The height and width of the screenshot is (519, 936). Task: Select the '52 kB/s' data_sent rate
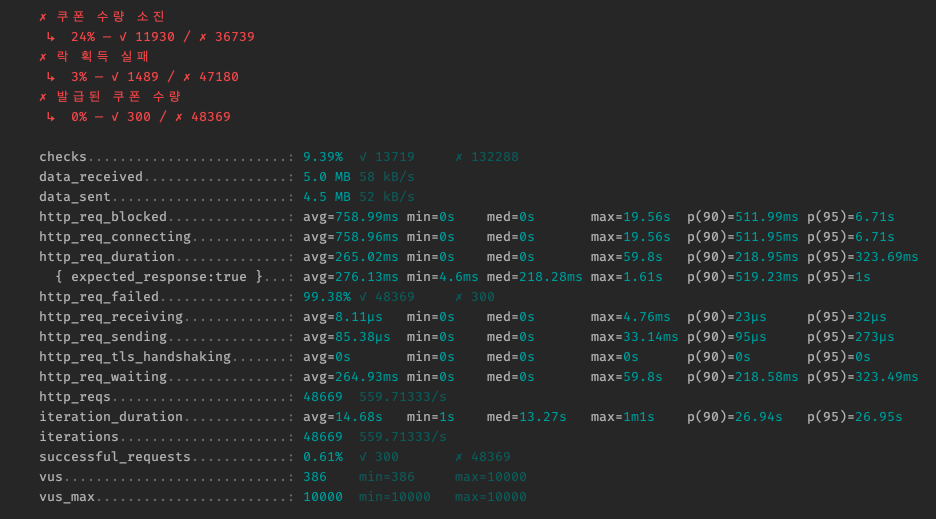(387, 197)
